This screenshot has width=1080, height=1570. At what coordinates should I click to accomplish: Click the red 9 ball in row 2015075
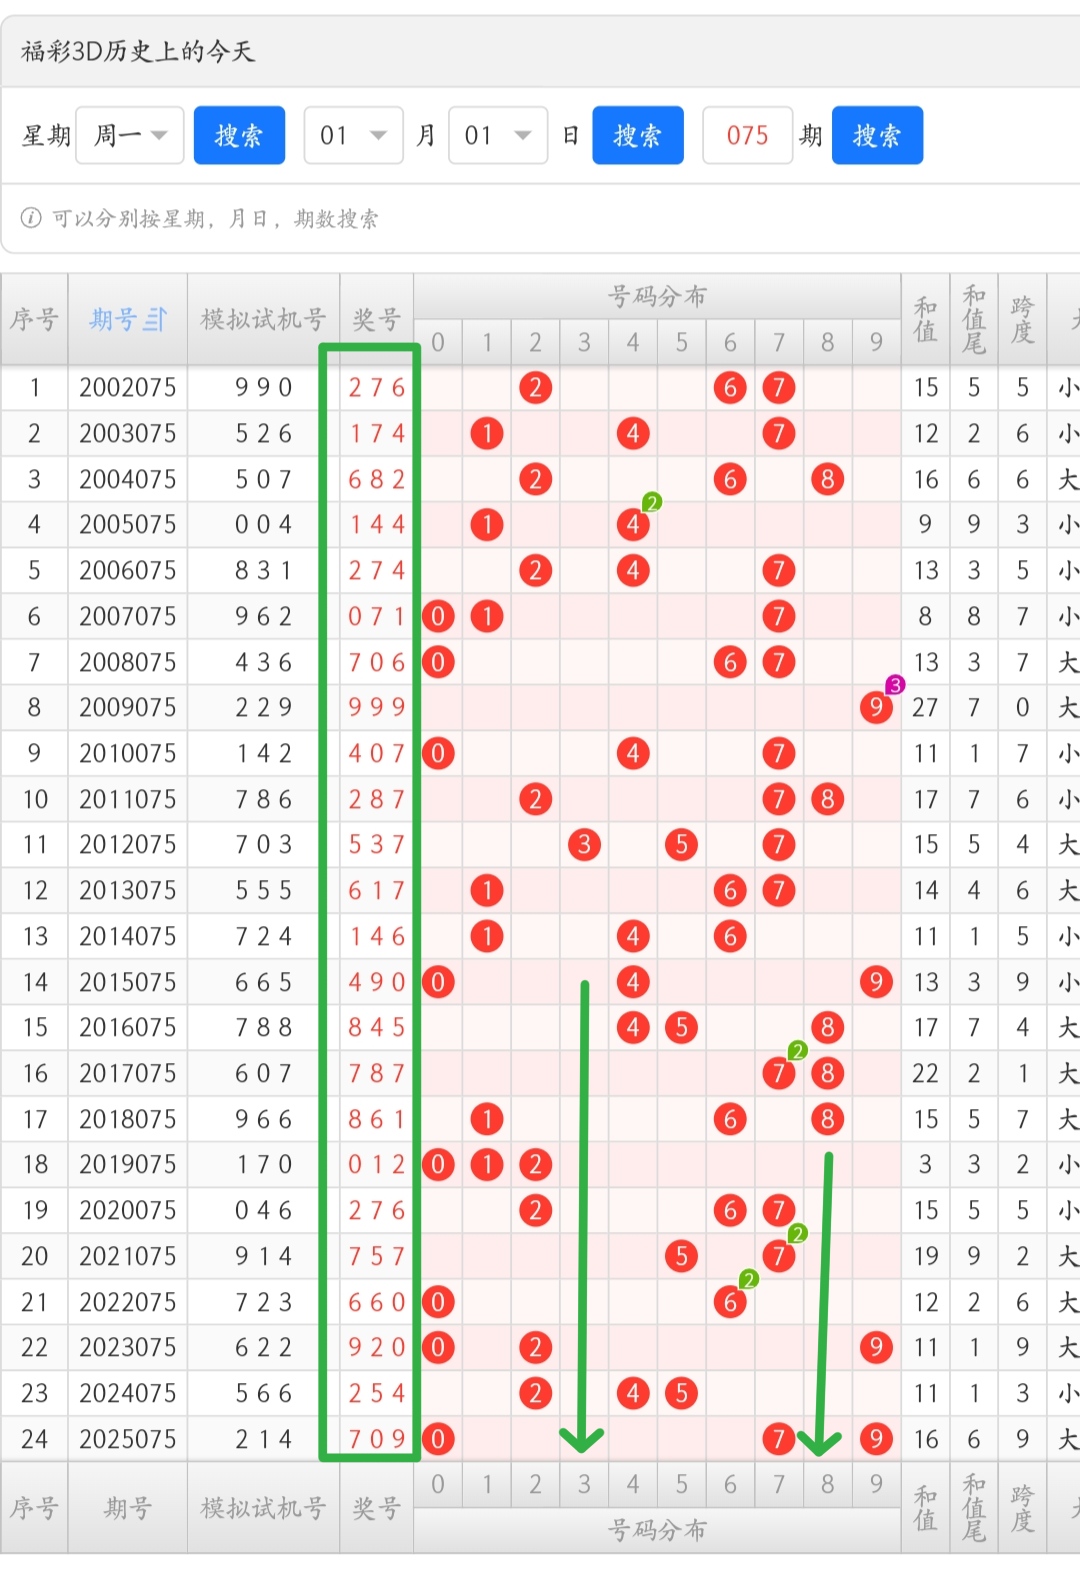(x=876, y=982)
